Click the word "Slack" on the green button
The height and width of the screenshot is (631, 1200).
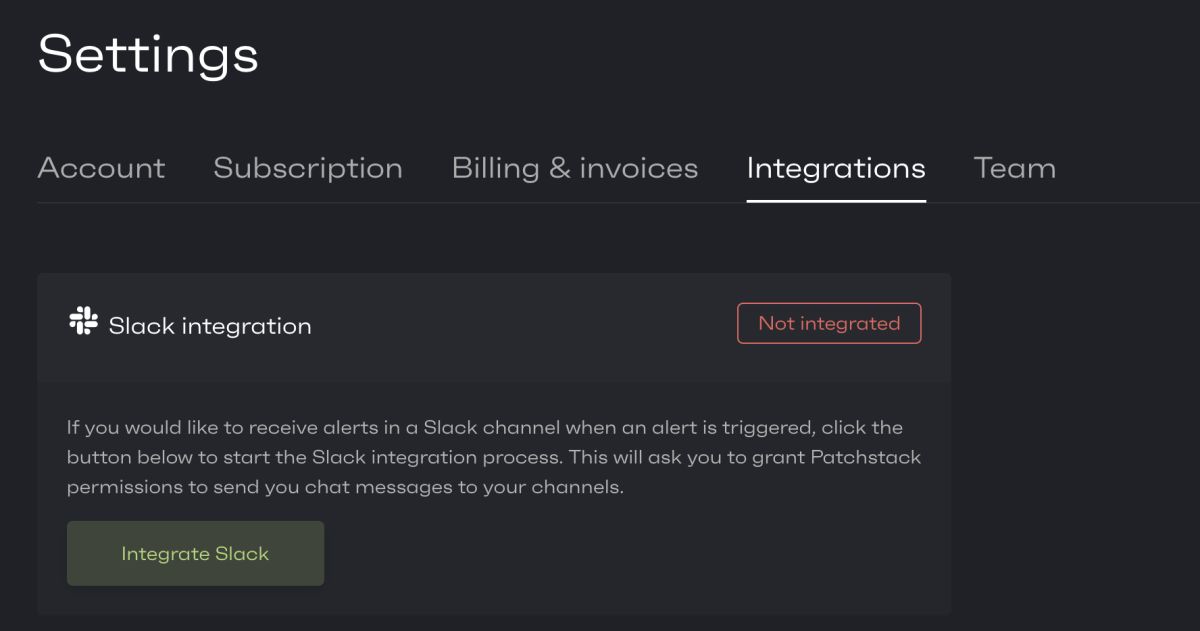point(243,554)
